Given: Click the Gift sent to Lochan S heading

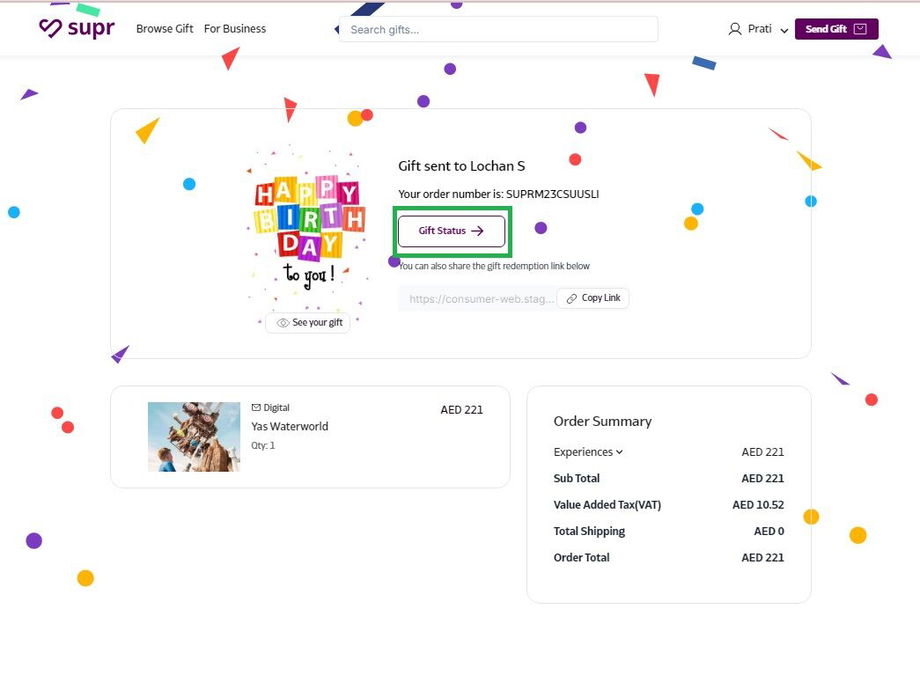Looking at the screenshot, I should pyautogui.click(x=461, y=166).
